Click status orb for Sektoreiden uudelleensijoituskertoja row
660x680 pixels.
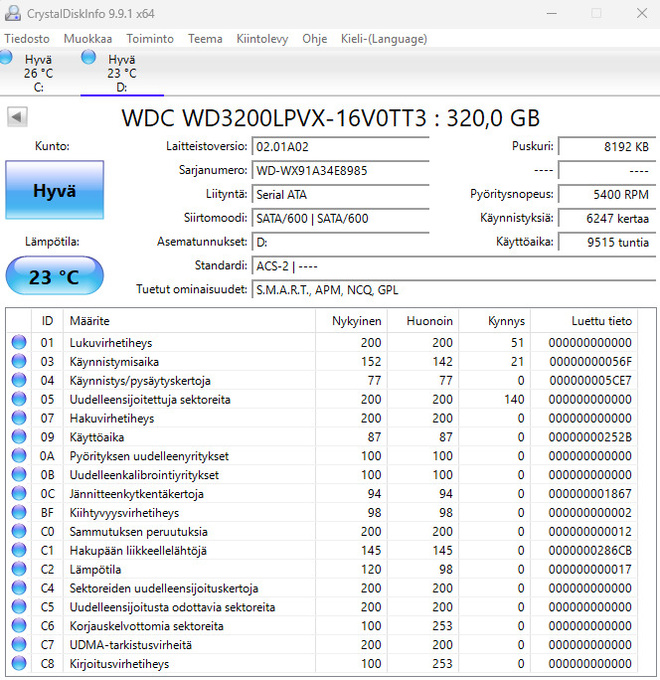click(x=19, y=588)
